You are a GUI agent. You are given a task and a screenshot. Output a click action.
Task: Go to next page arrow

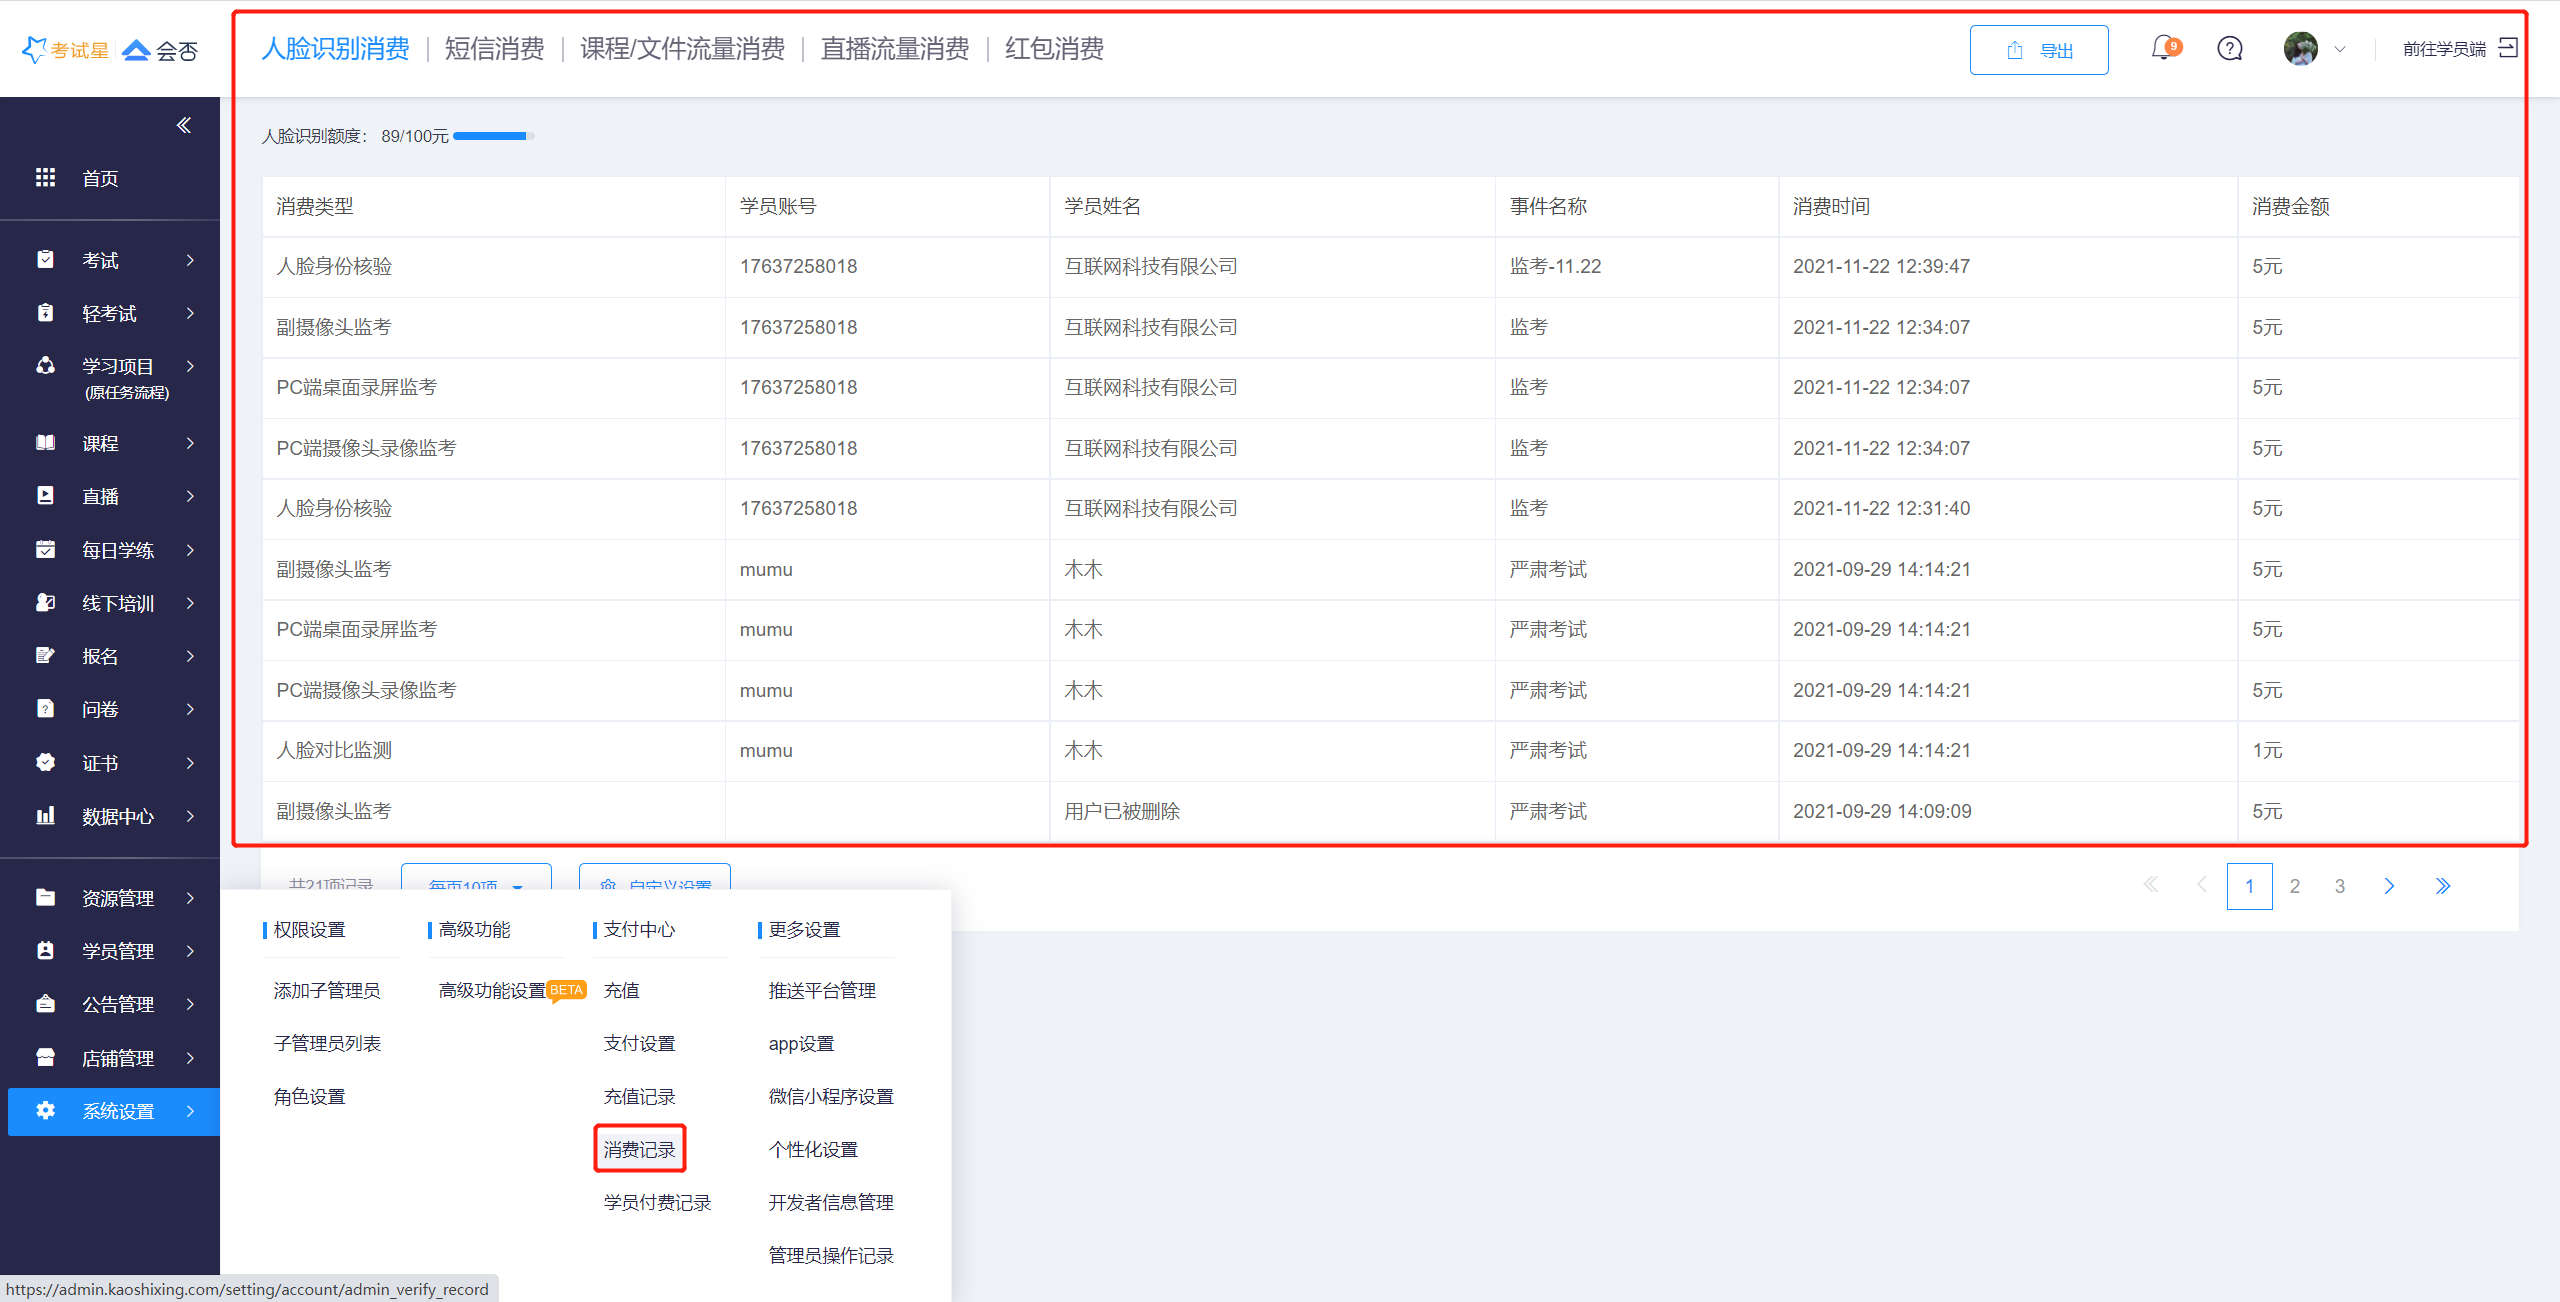(x=2389, y=886)
